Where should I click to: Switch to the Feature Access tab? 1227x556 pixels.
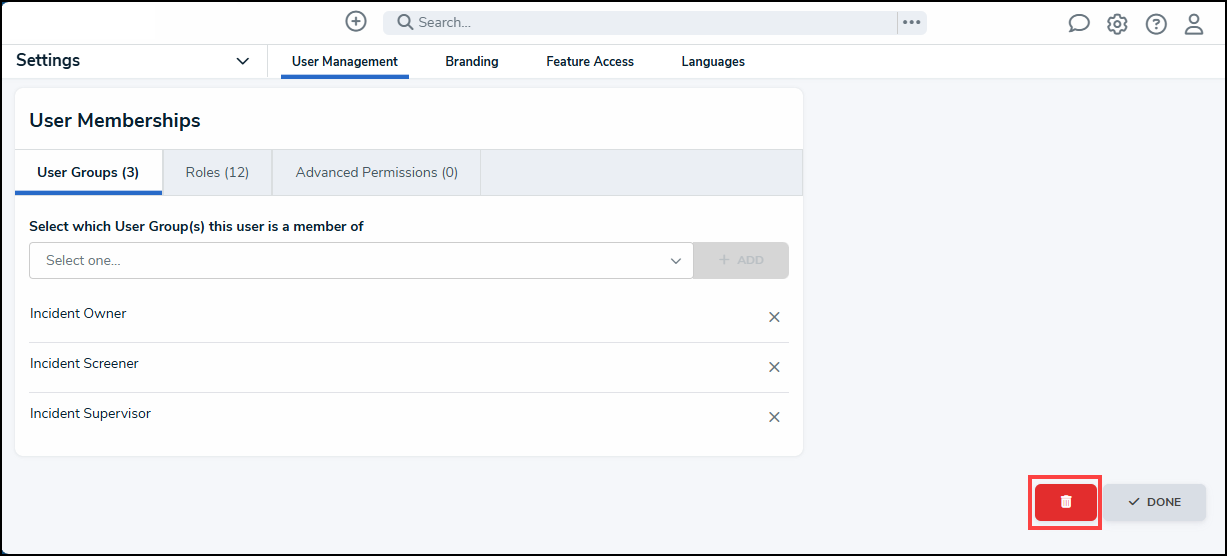(590, 61)
